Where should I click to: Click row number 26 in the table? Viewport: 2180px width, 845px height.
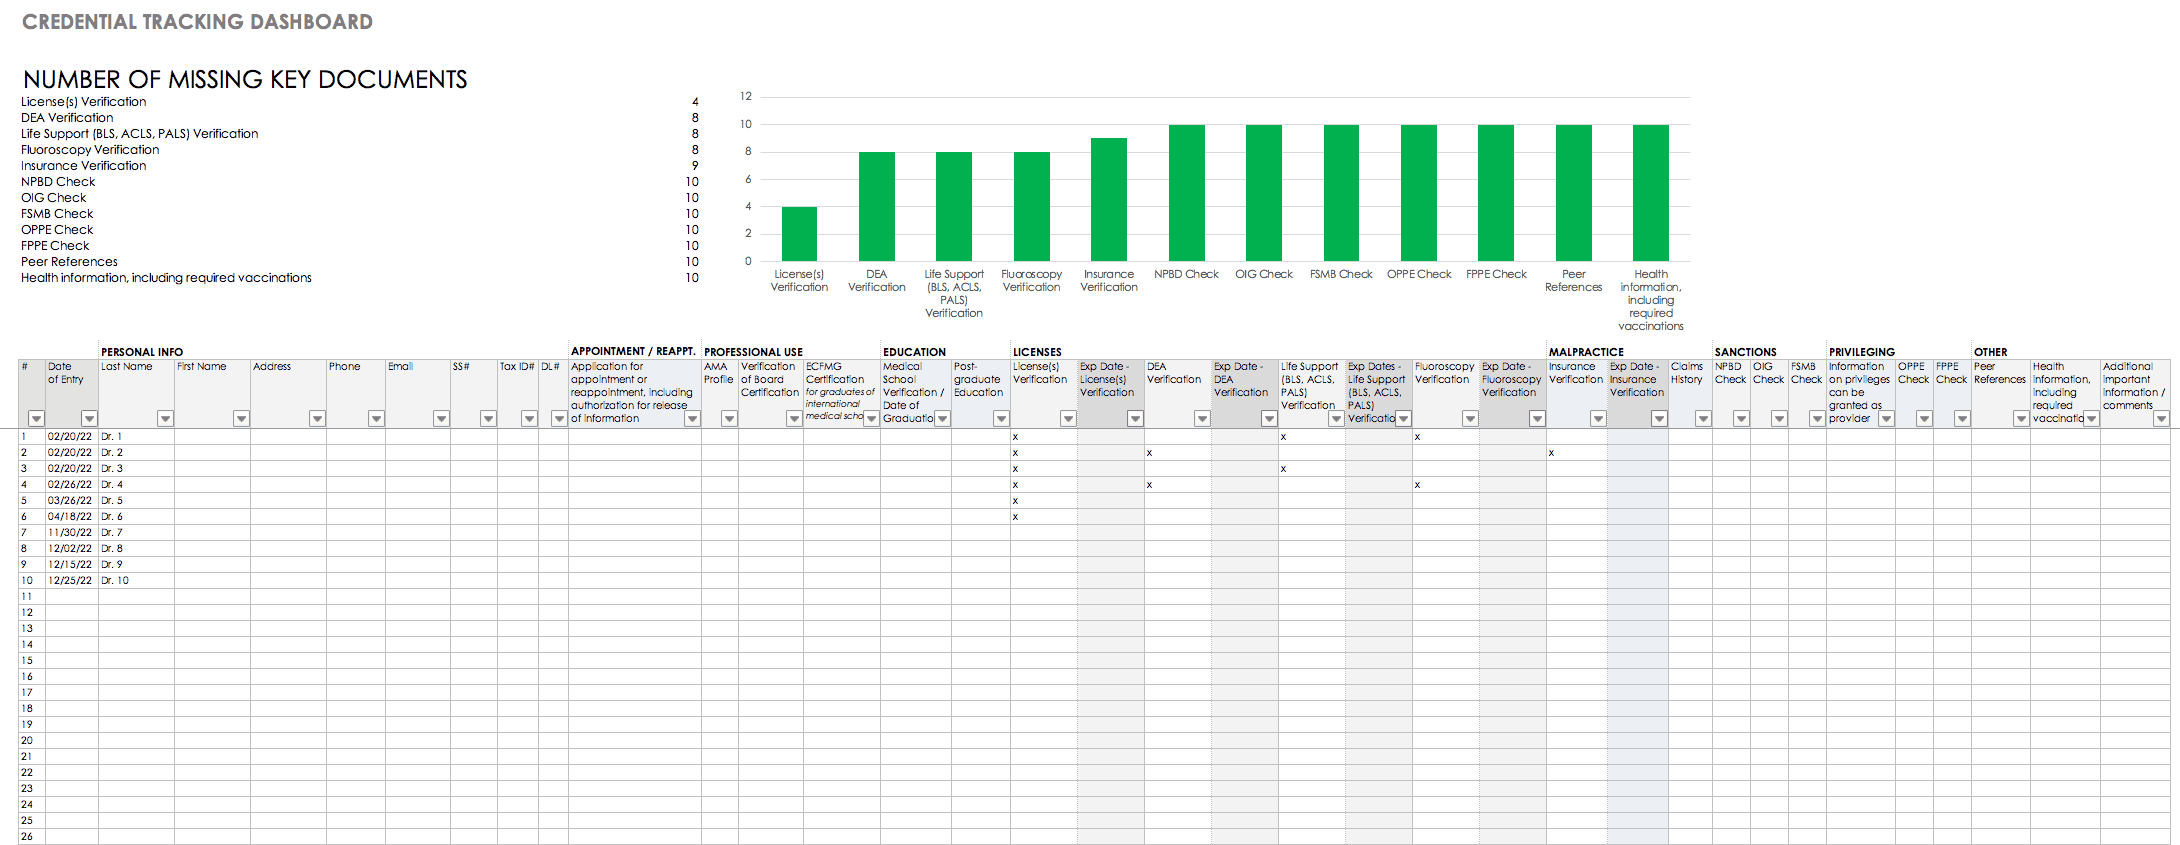coord(27,837)
